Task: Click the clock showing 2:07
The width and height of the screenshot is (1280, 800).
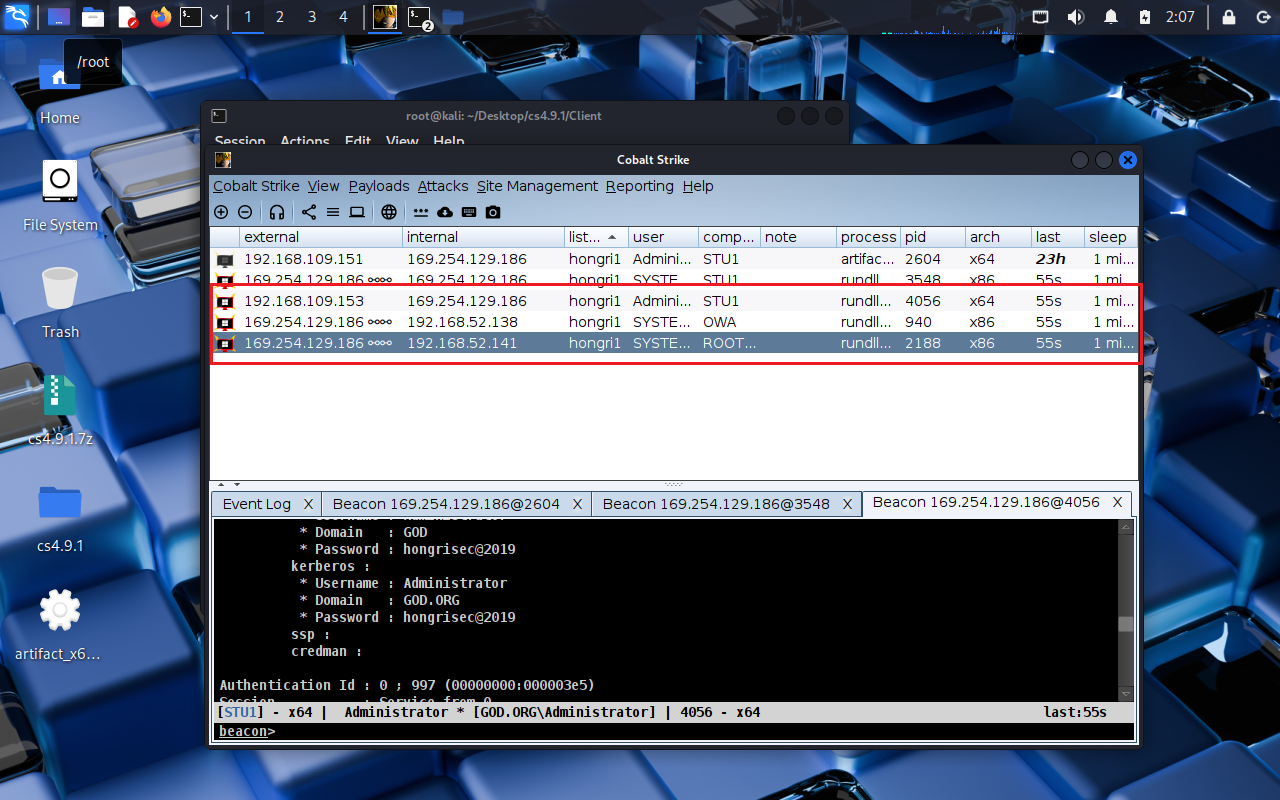Action: [x=1180, y=17]
